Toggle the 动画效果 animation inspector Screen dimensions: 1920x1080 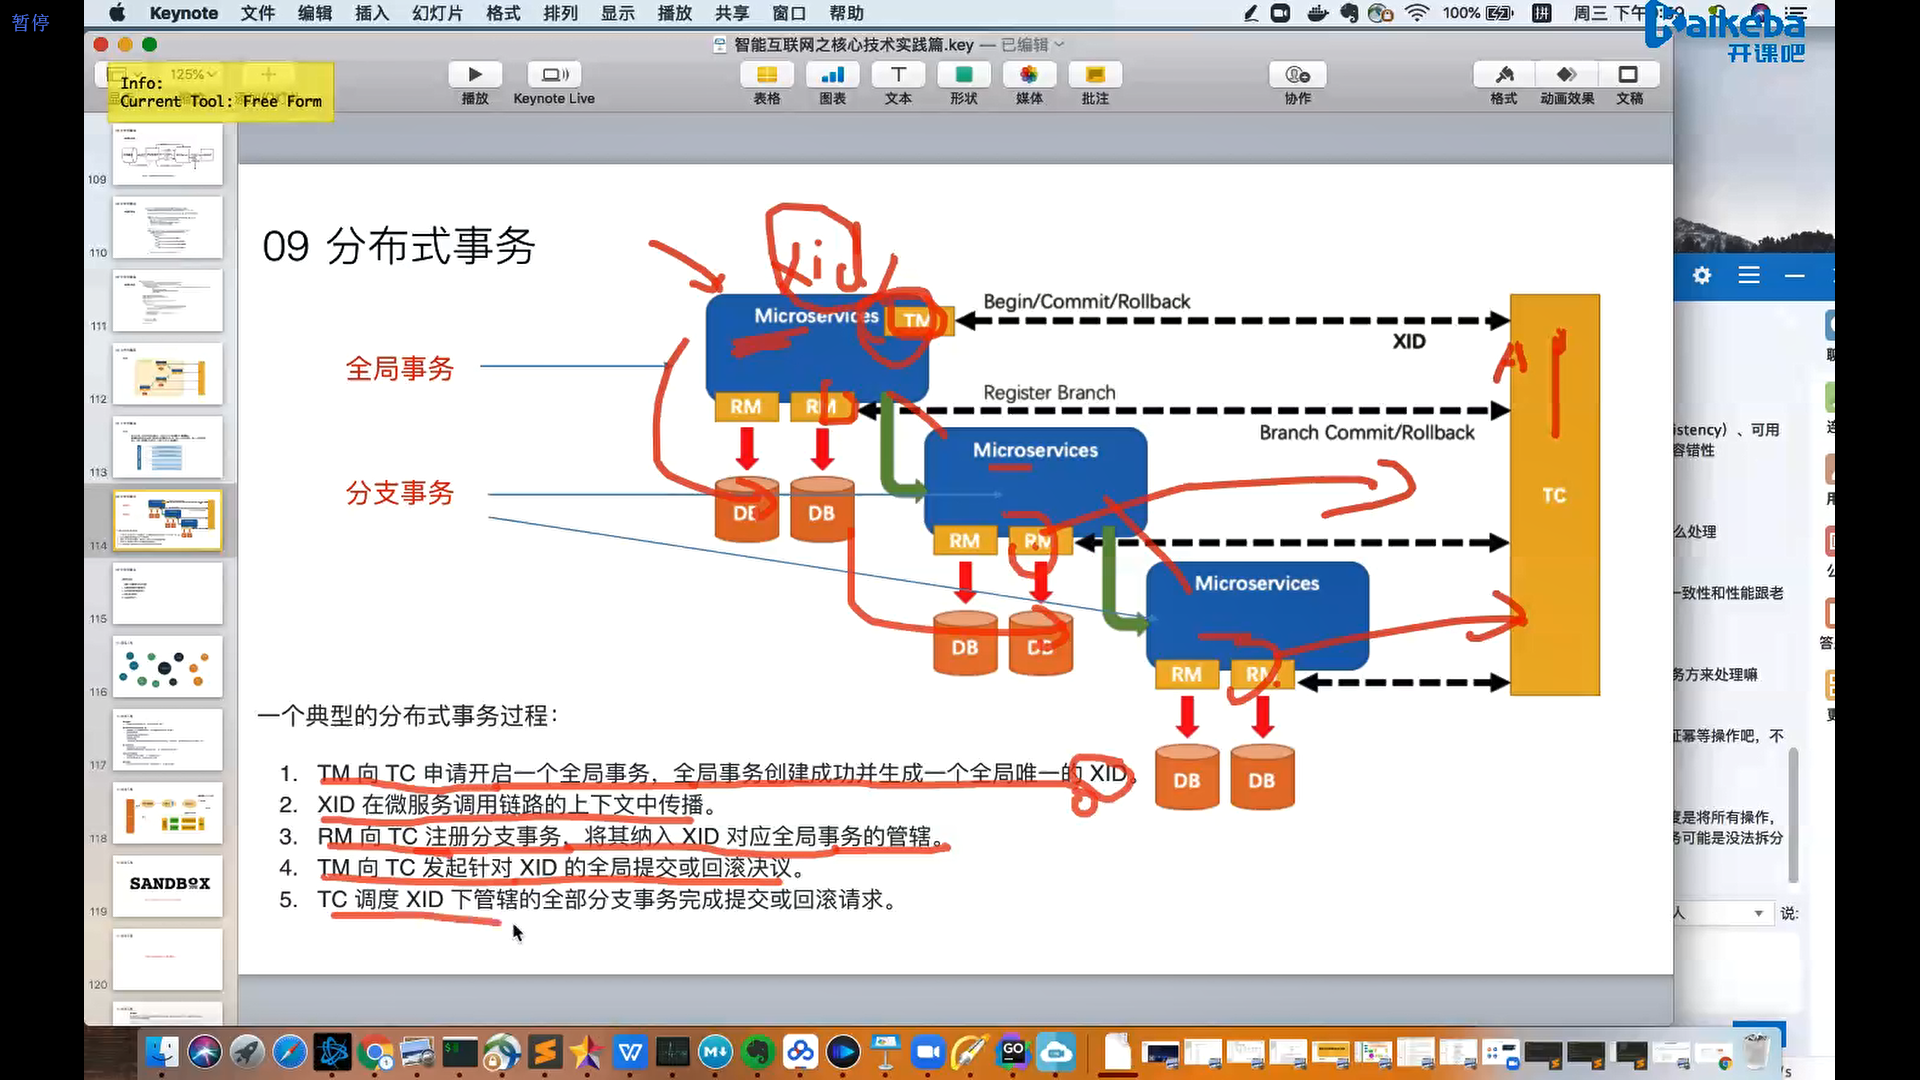pyautogui.click(x=1567, y=75)
